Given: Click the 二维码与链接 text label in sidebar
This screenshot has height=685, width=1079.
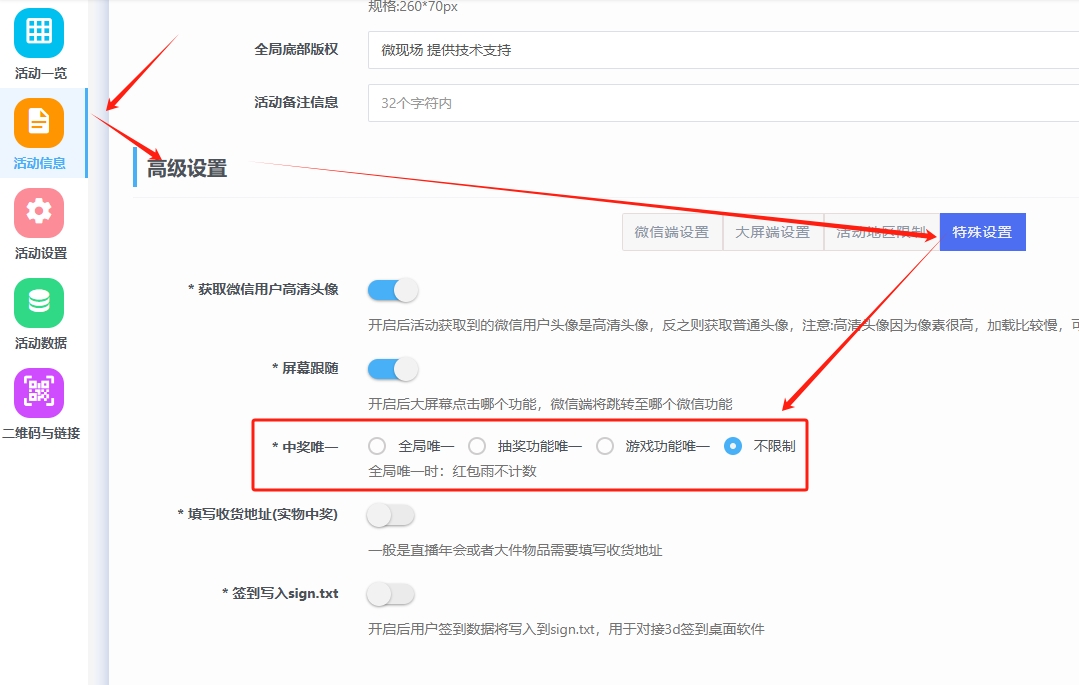Looking at the screenshot, I should pyautogui.click(x=41, y=433).
